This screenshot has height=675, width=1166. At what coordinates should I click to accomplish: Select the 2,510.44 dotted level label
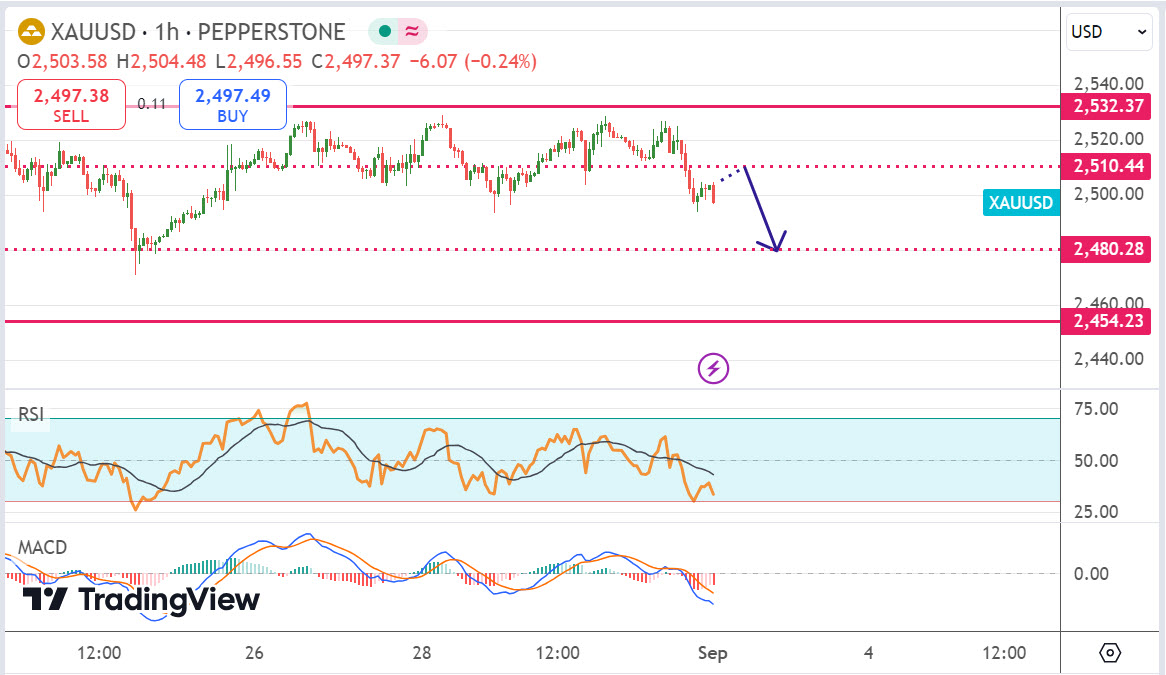(1107, 166)
